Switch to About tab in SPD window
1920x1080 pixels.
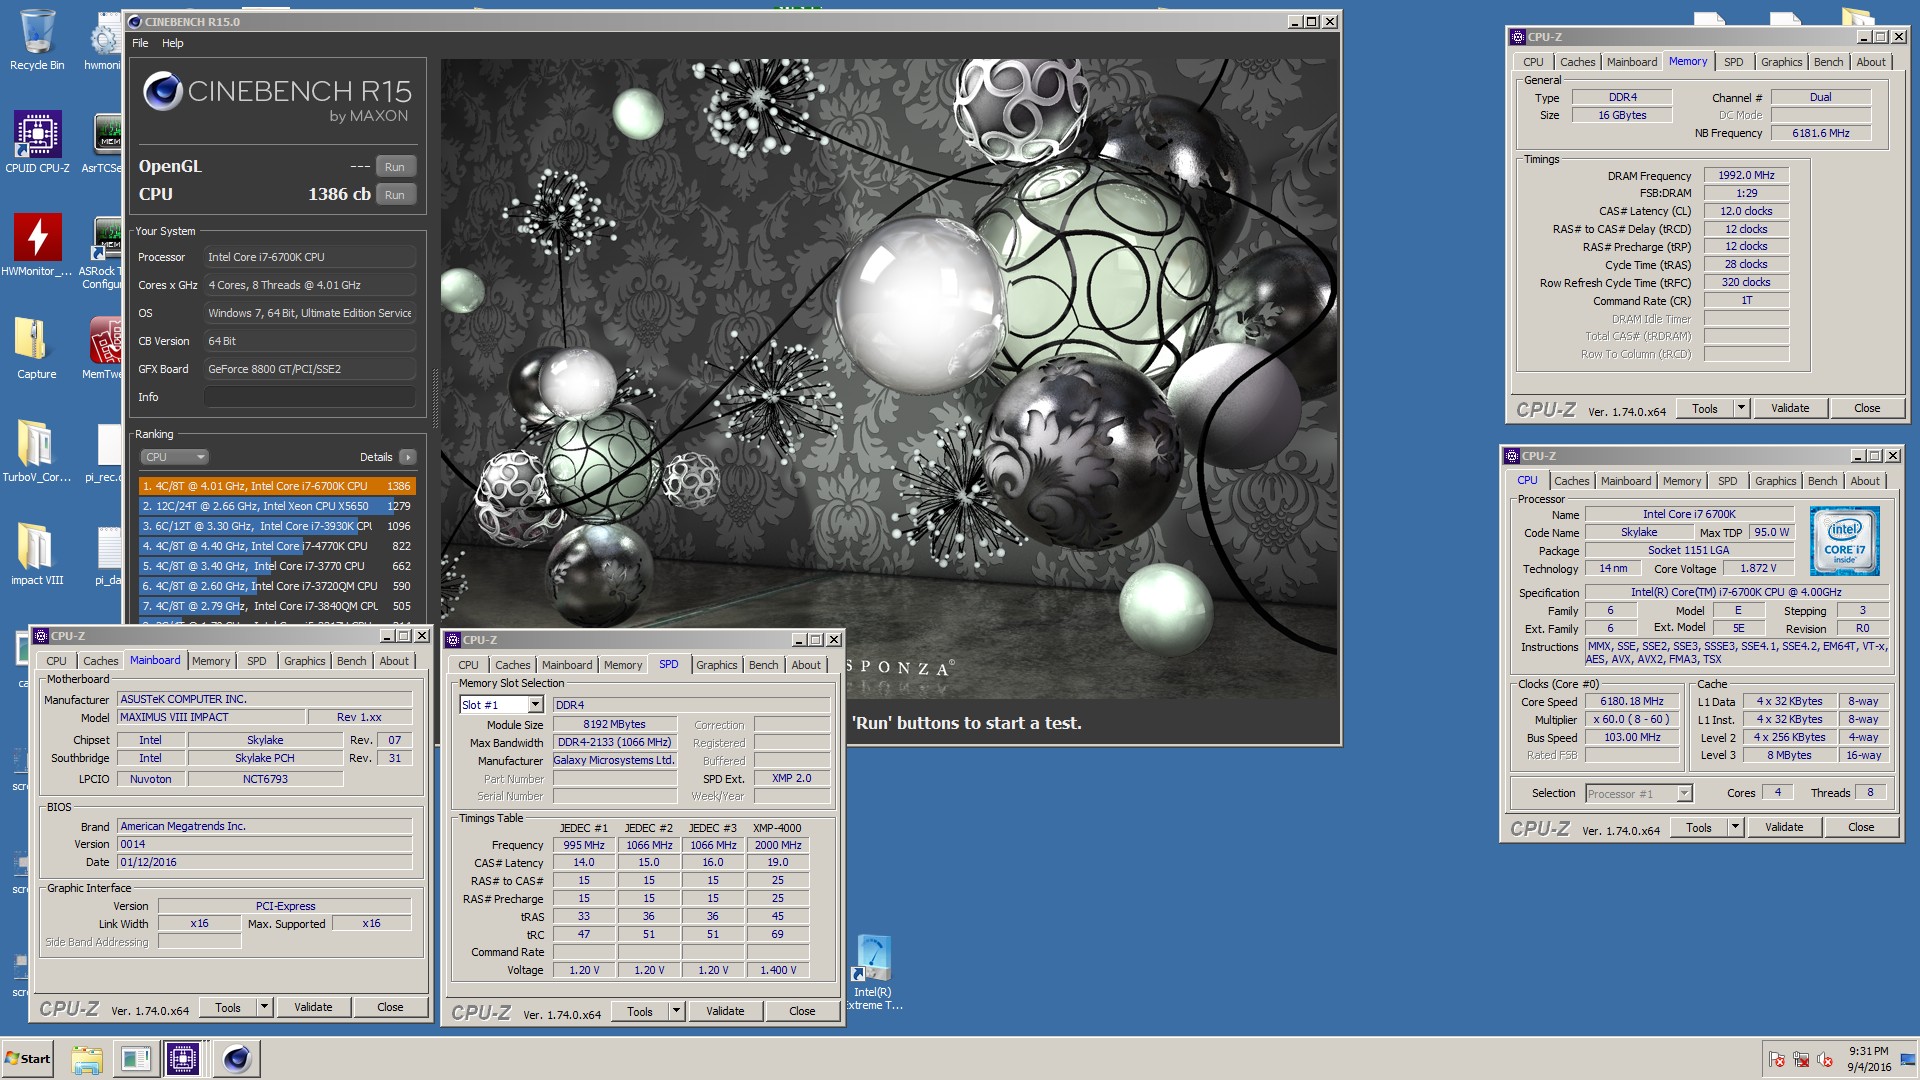(x=806, y=665)
